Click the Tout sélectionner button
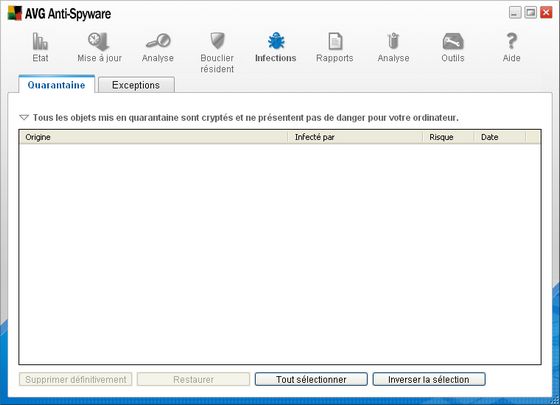 (311, 379)
